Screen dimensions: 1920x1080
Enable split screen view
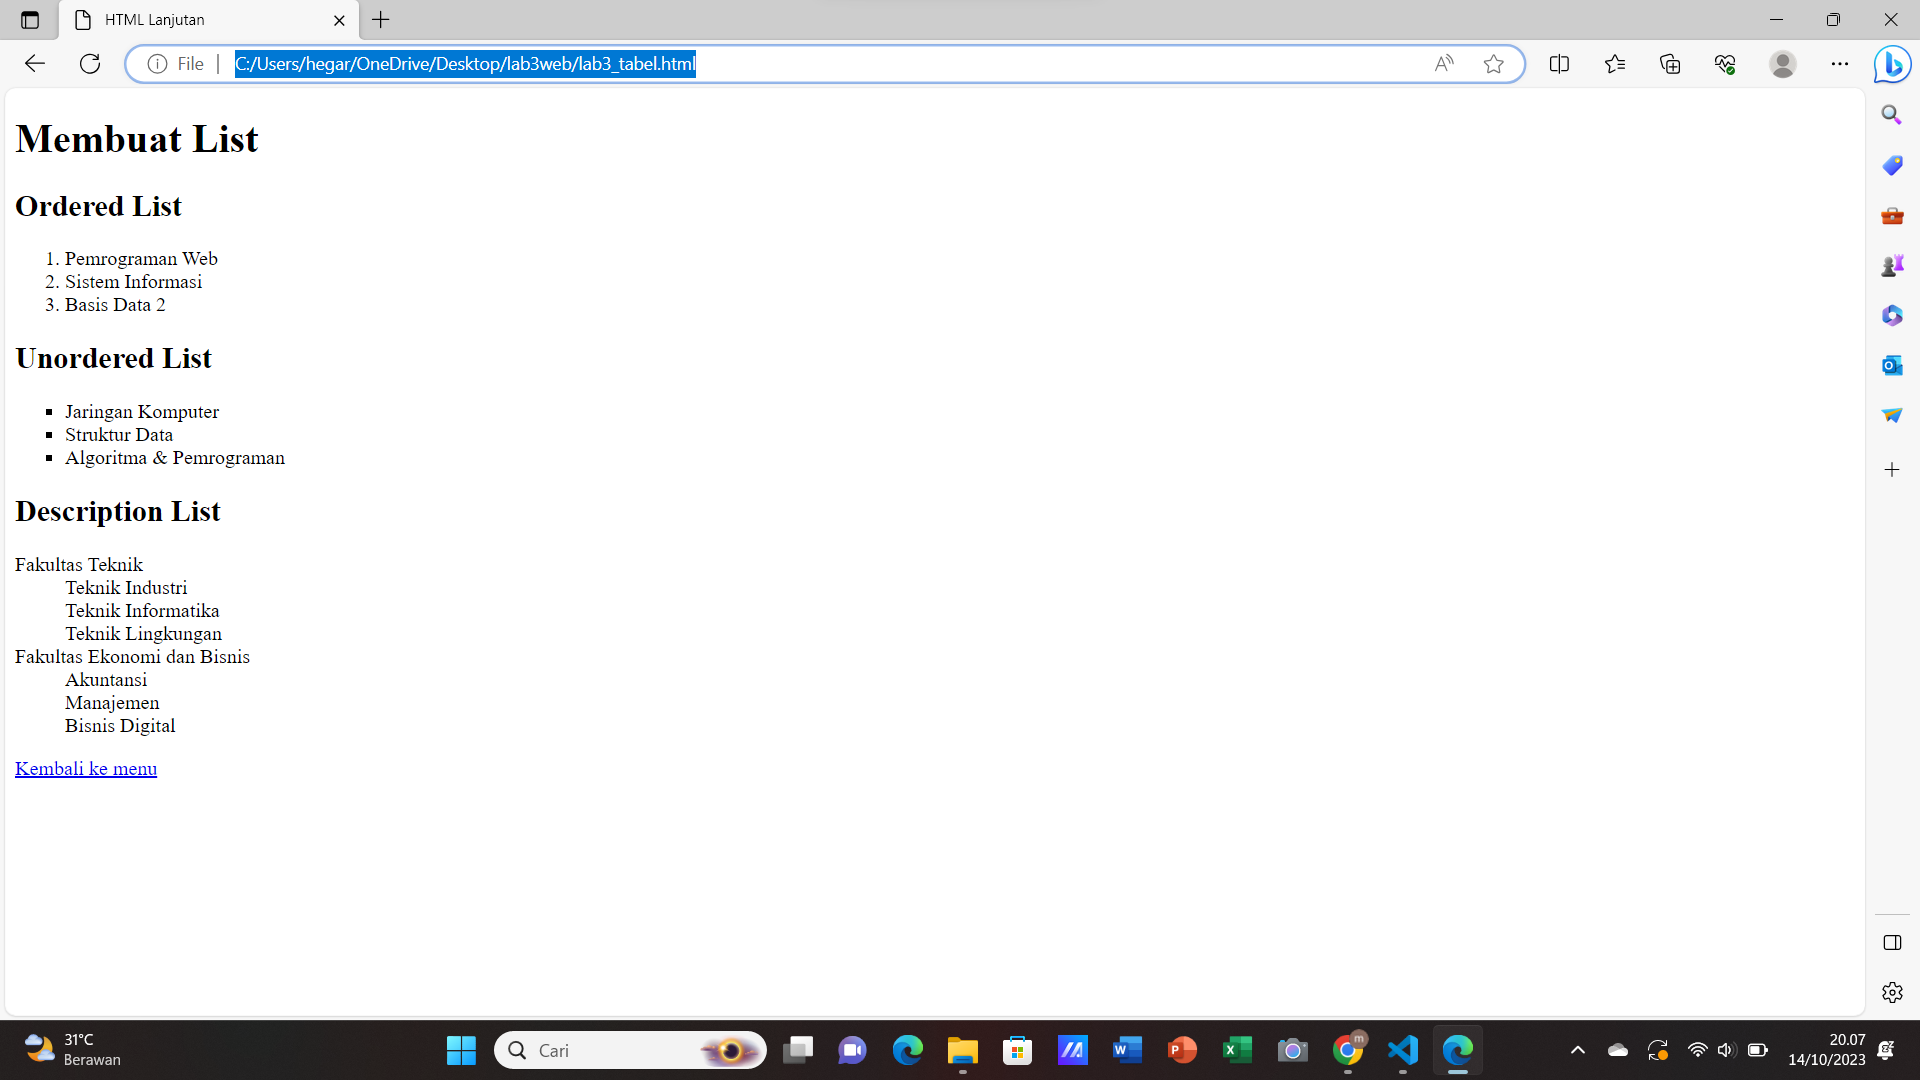pyautogui.click(x=1560, y=63)
